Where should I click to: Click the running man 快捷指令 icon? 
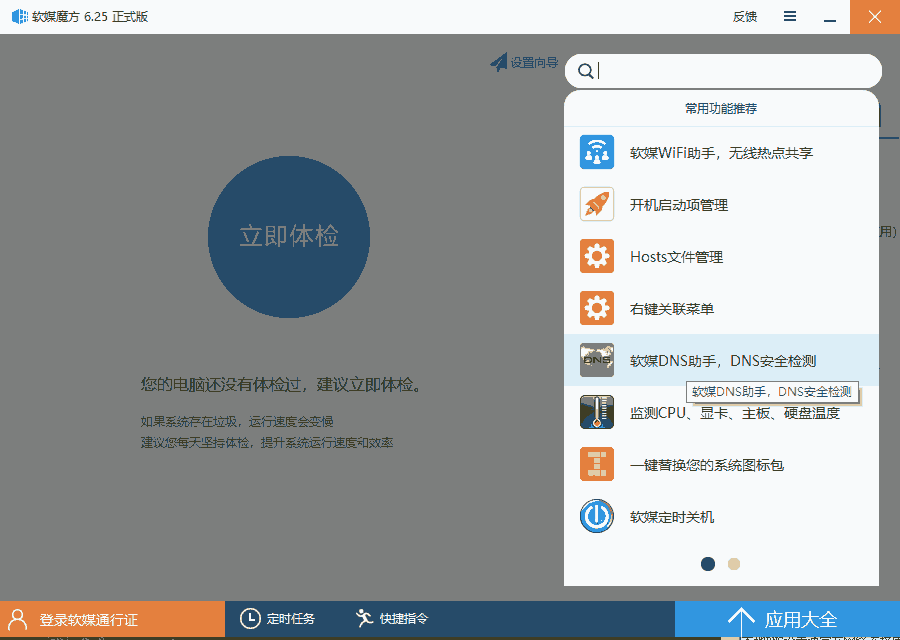(364, 618)
